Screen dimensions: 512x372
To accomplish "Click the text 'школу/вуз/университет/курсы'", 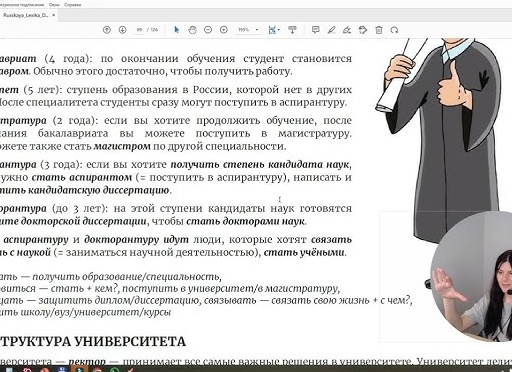I will [96, 312].
